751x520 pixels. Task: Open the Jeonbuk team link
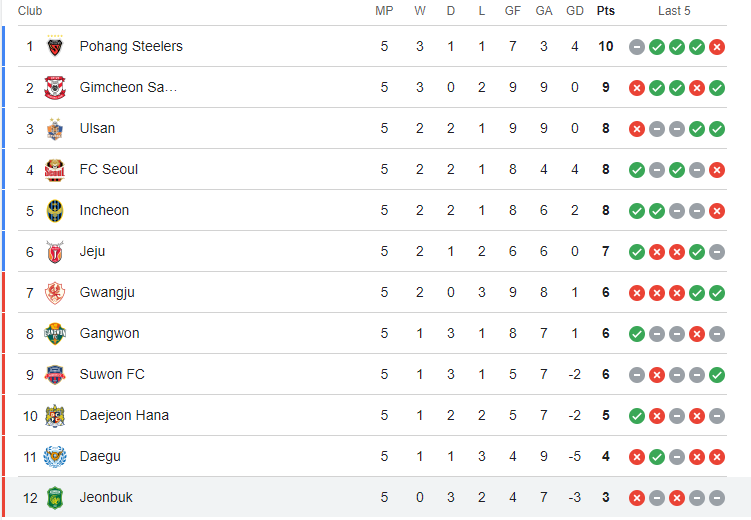pos(106,497)
